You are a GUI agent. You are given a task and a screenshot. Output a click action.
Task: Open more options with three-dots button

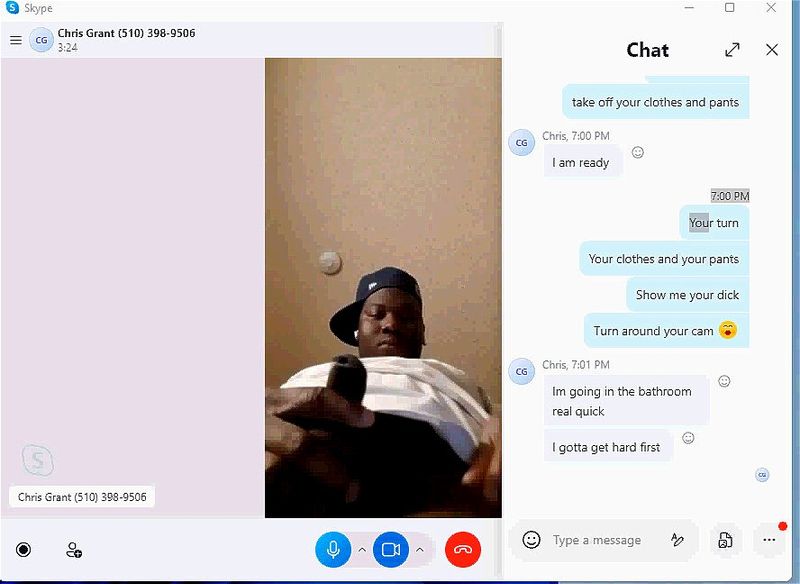(769, 540)
